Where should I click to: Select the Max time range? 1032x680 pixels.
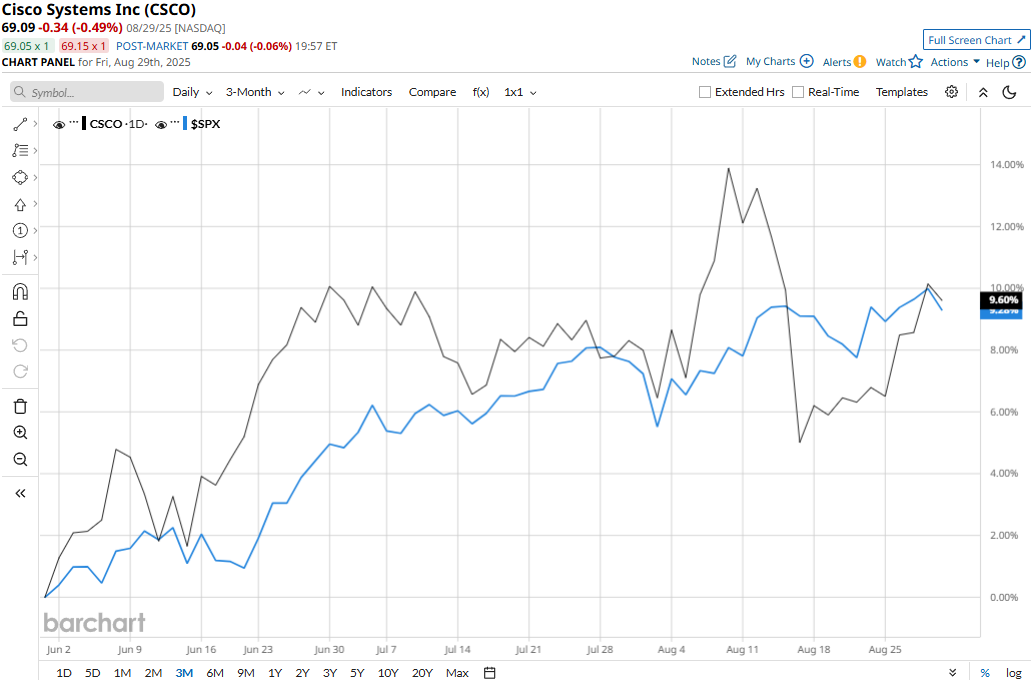457,673
